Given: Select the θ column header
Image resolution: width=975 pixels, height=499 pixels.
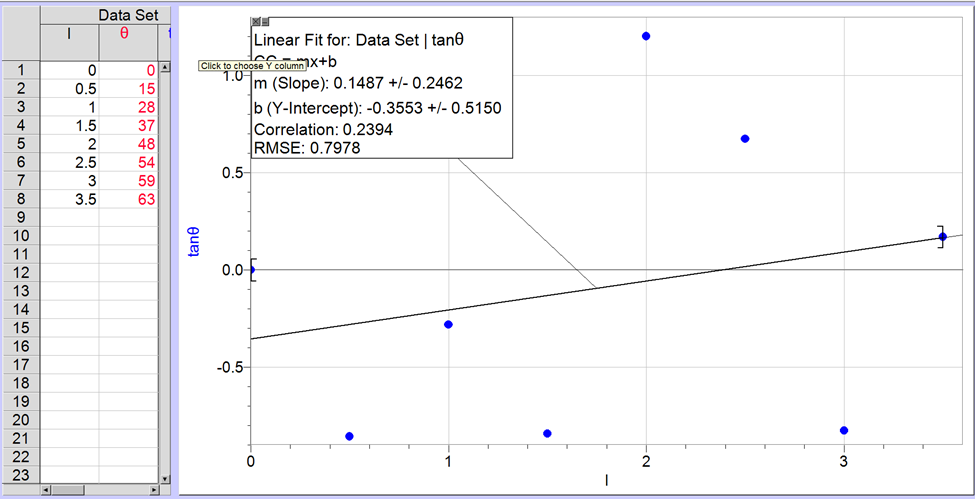Looking at the screenshot, I should click(127, 42).
